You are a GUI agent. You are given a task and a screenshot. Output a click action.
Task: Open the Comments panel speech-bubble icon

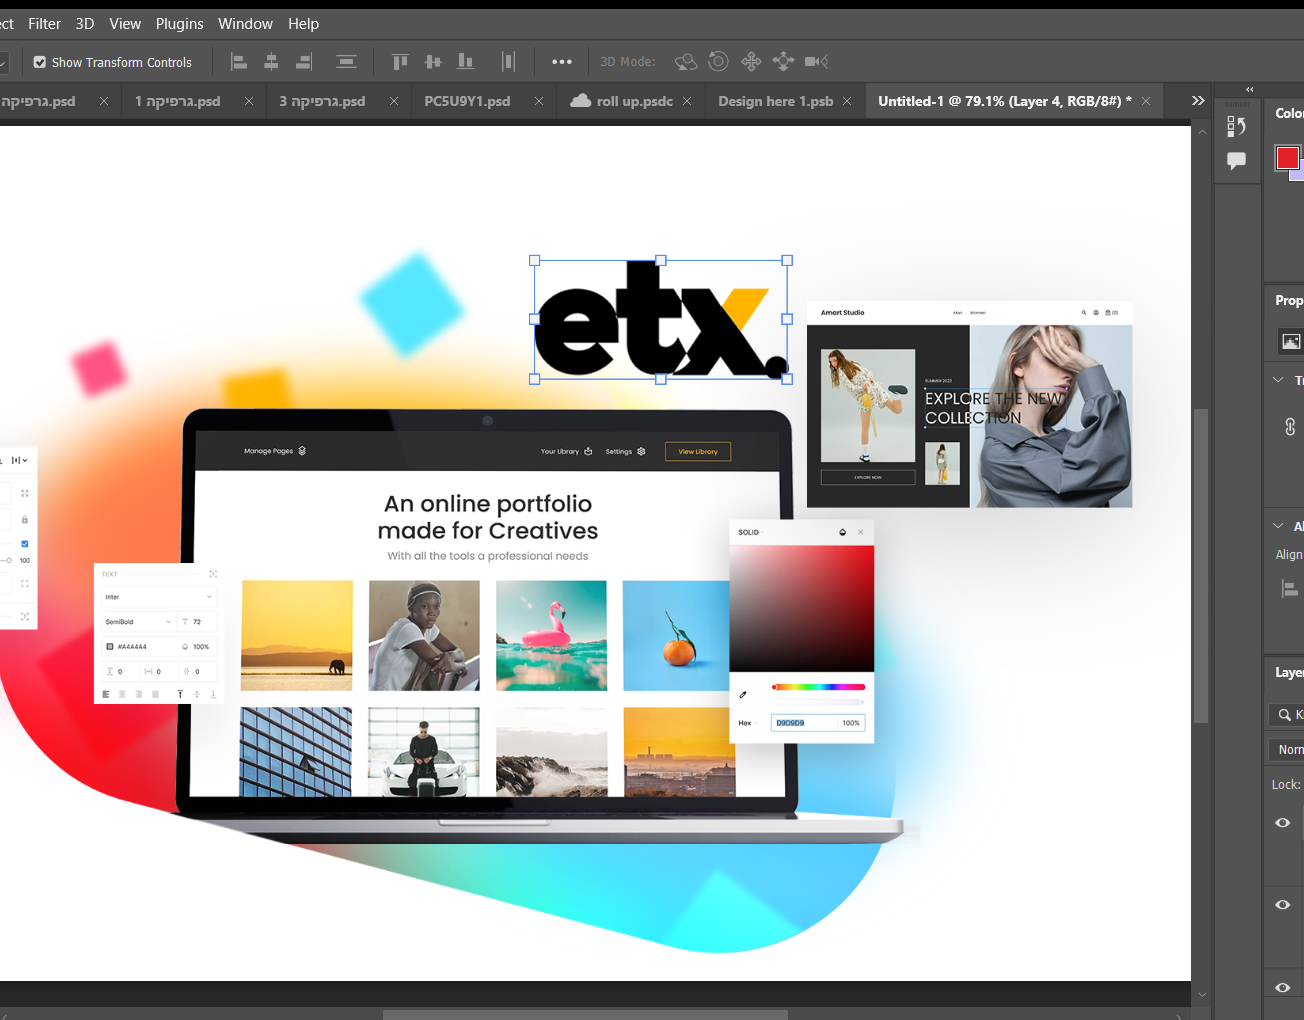coord(1237,161)
